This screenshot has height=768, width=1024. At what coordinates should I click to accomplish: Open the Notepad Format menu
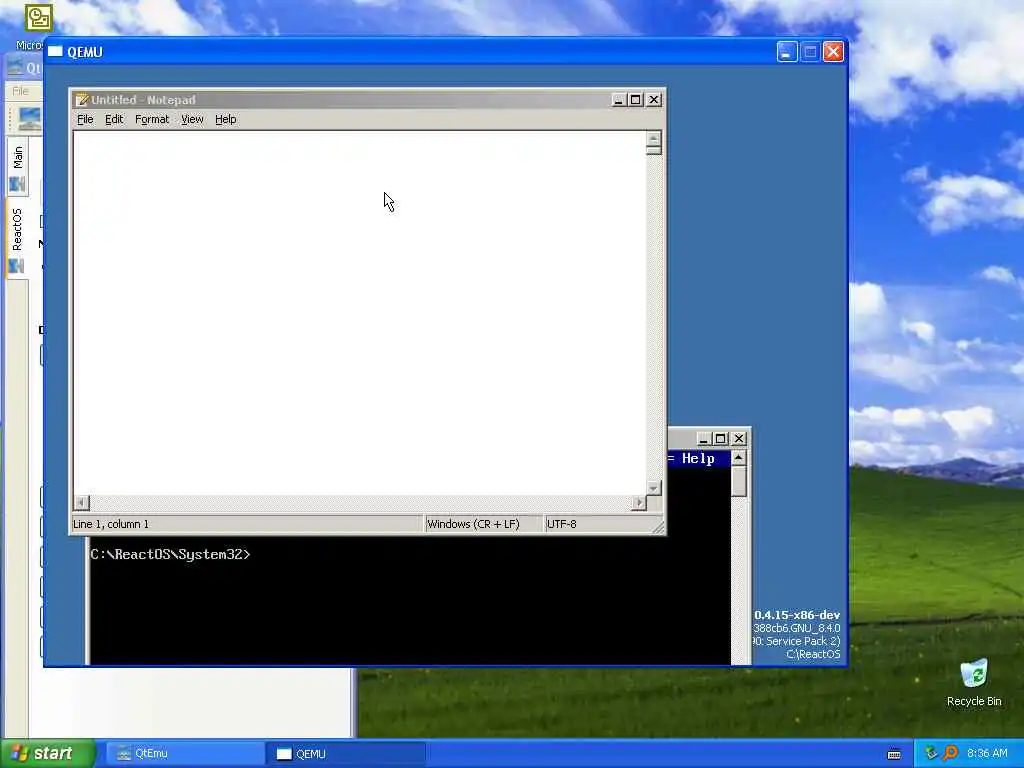coord(152,120)
